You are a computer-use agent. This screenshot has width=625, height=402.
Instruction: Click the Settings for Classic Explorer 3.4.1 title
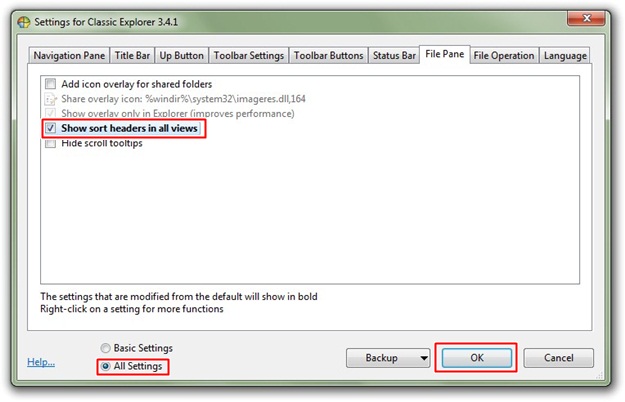click(x=106, y=22)
